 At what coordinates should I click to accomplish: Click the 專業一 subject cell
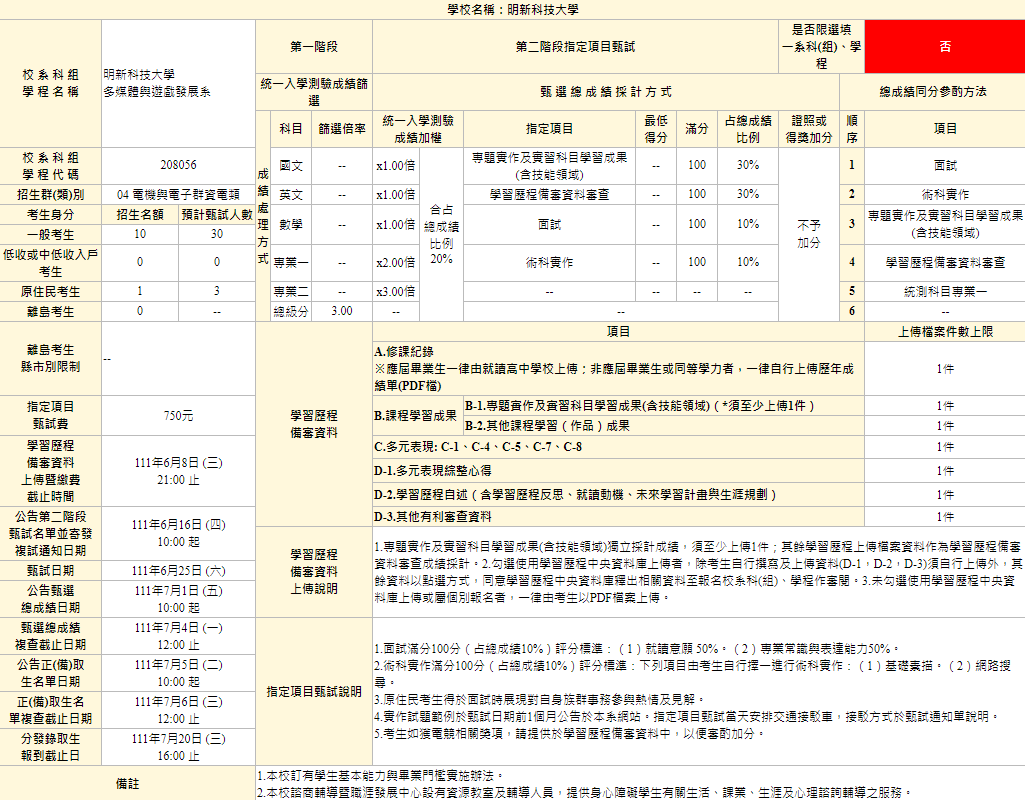pyautogui.click(x=291, y=263)
